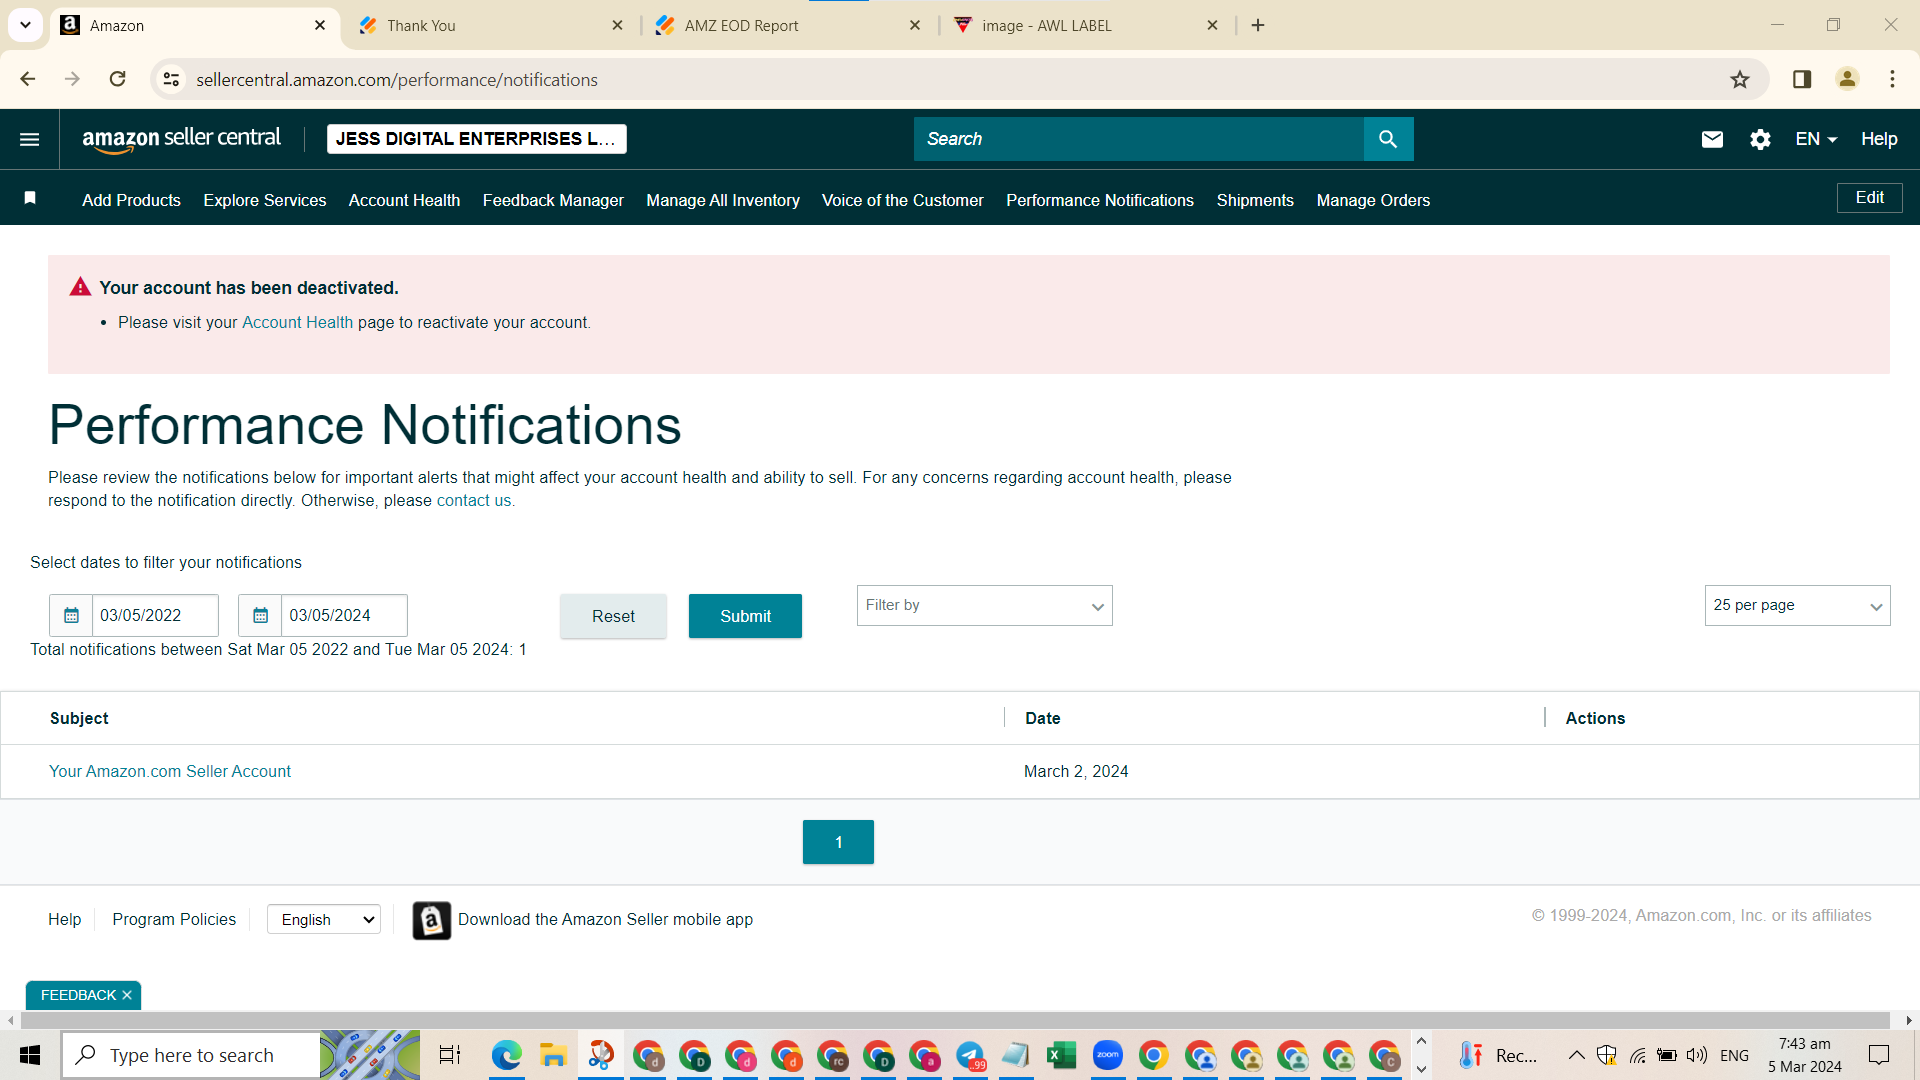Open the Chrome side panel icon

point(1802,79)
